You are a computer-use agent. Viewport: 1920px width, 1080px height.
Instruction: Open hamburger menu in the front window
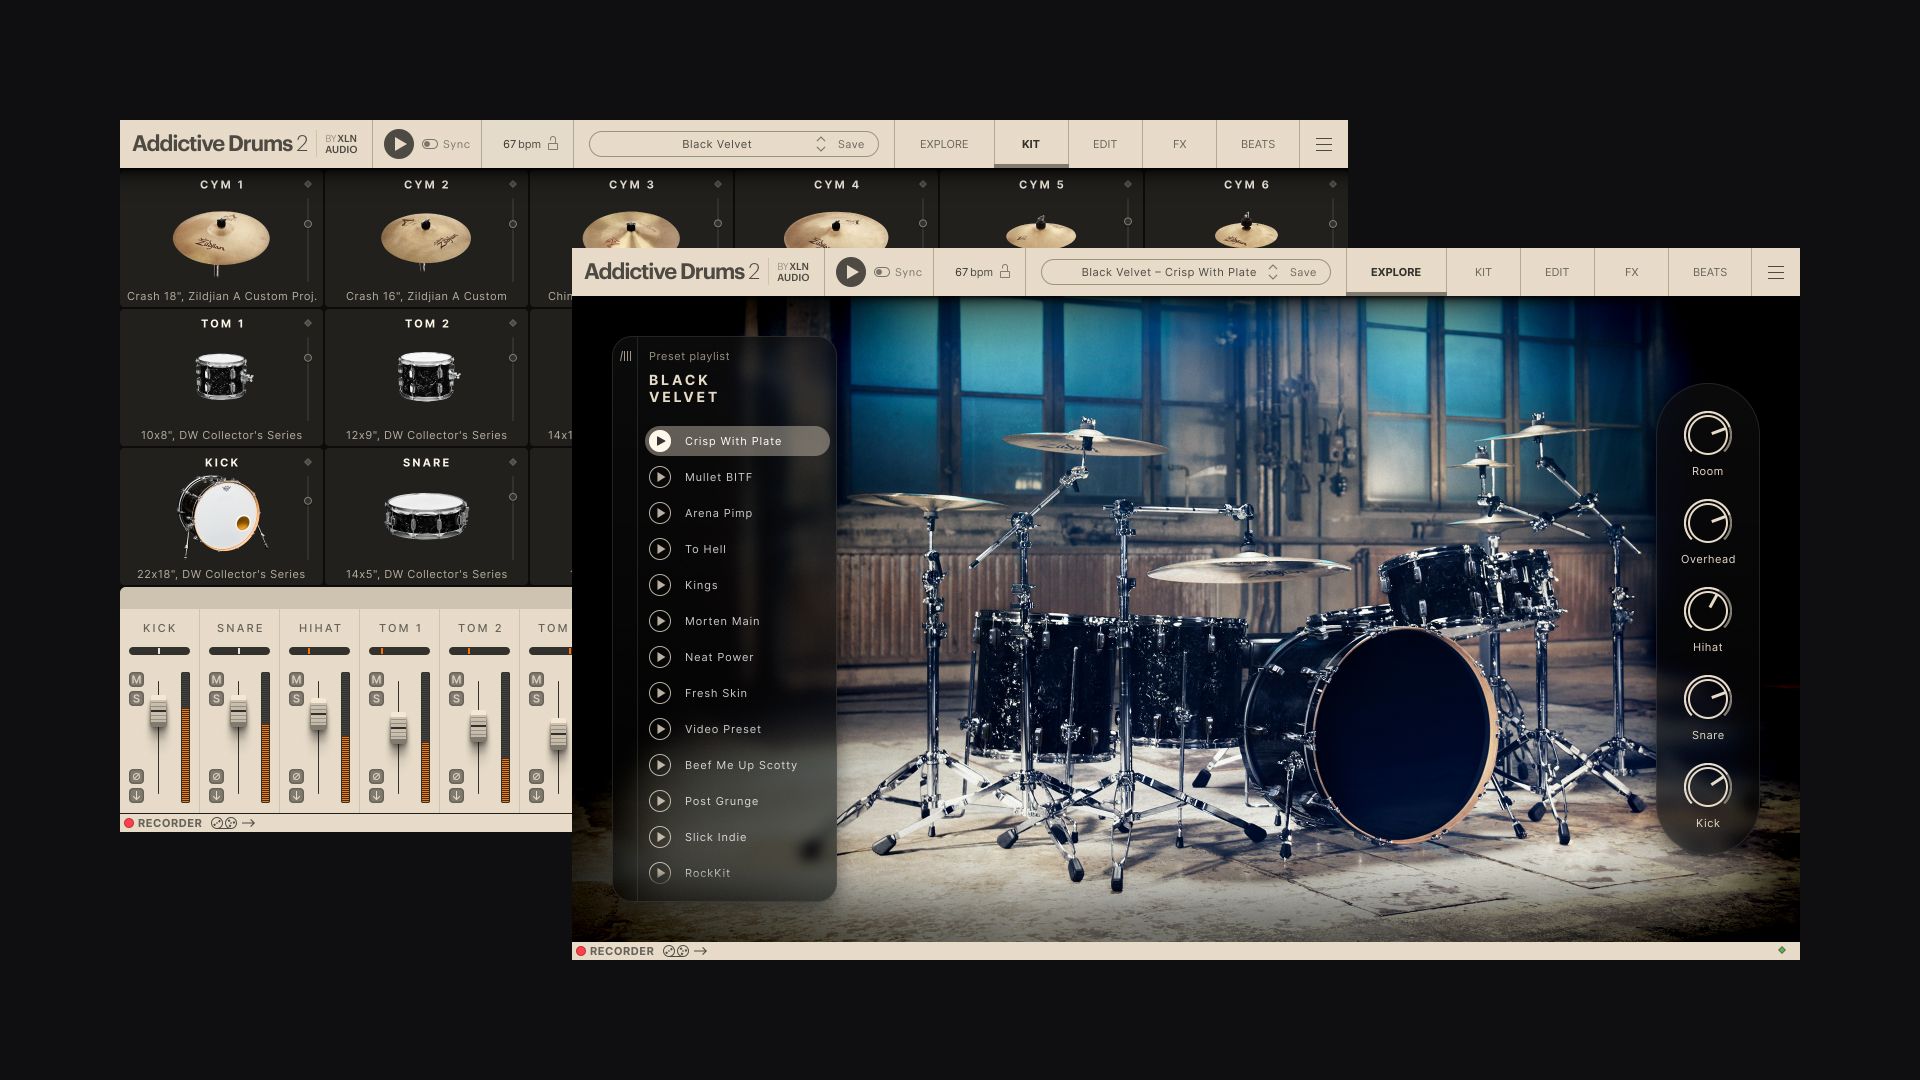[x=1776, y=272]
